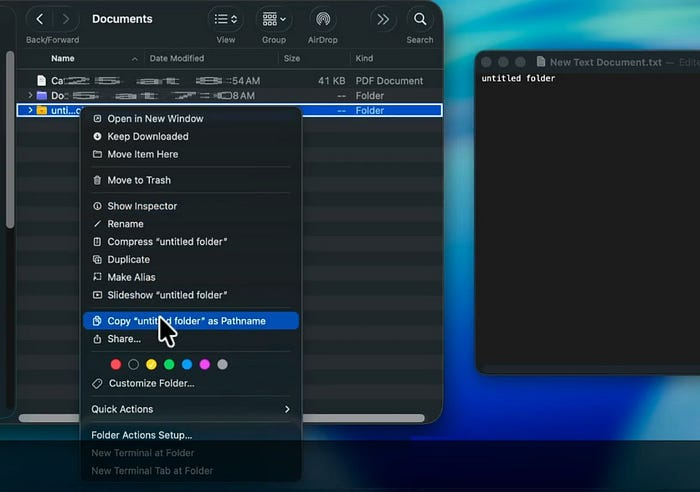Image resolution: width=700 pixels, height=492 pixels.
Task: Apply the green tag color
Action: click(x=169, y=364)
